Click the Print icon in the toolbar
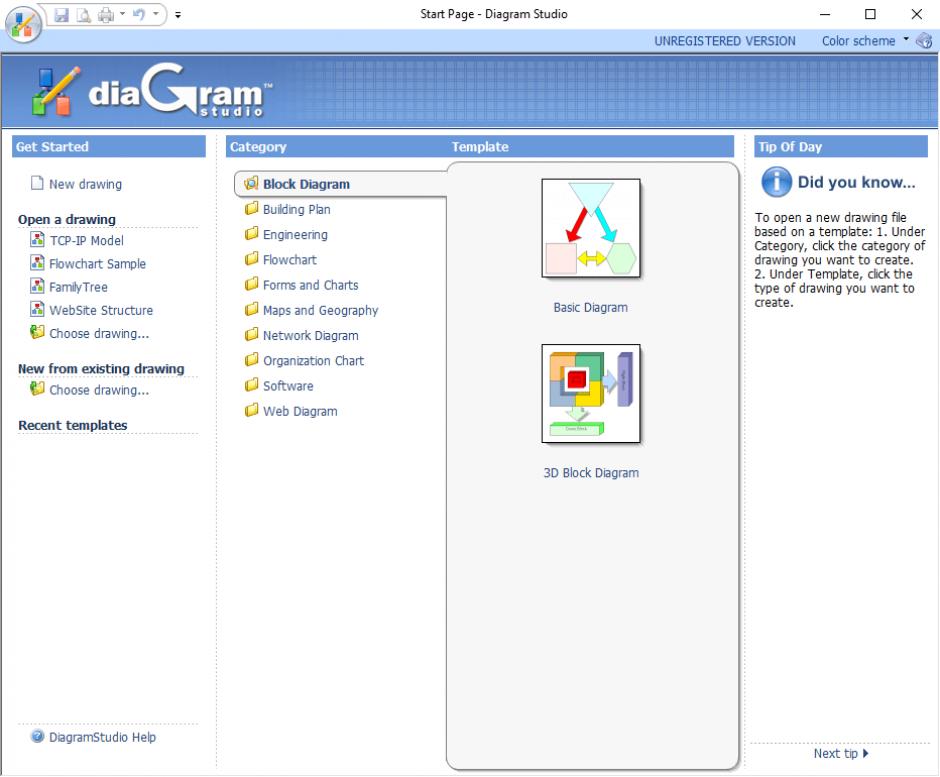Viewport: 940px width, 777px height. (105, 15)
